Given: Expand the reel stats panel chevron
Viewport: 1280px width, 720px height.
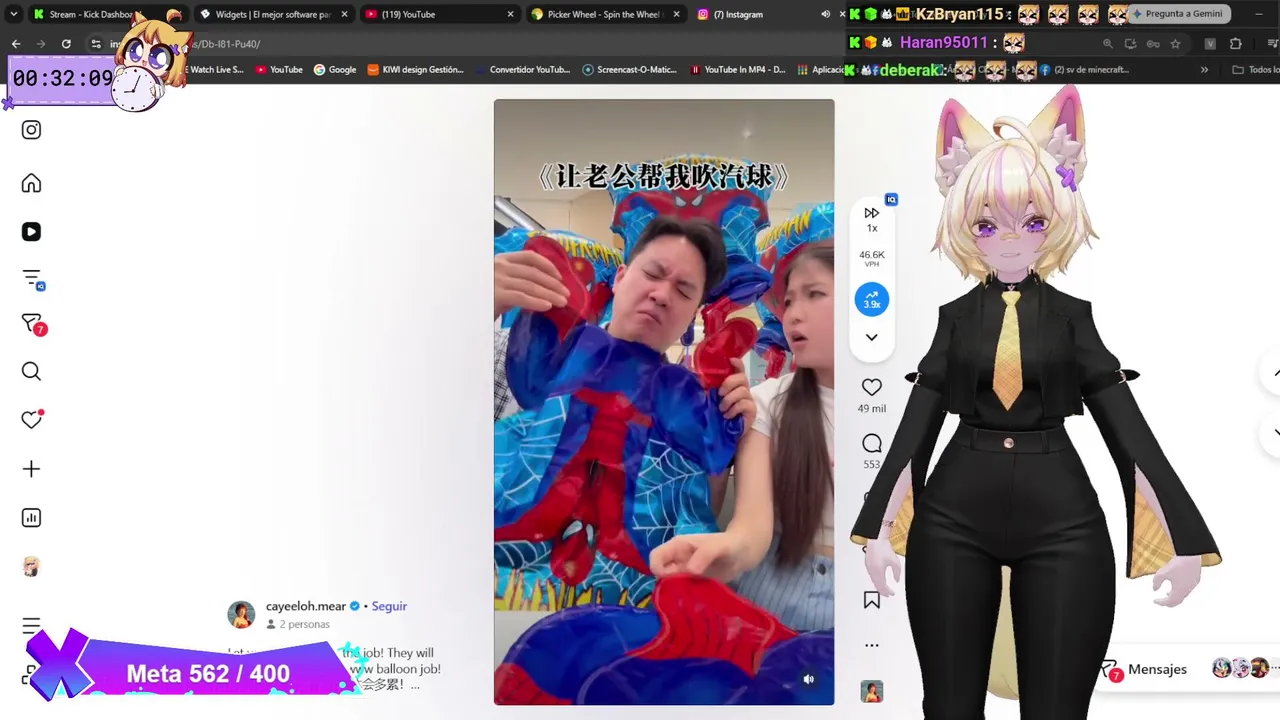Looking at the screenshot, I should (872, 337).
